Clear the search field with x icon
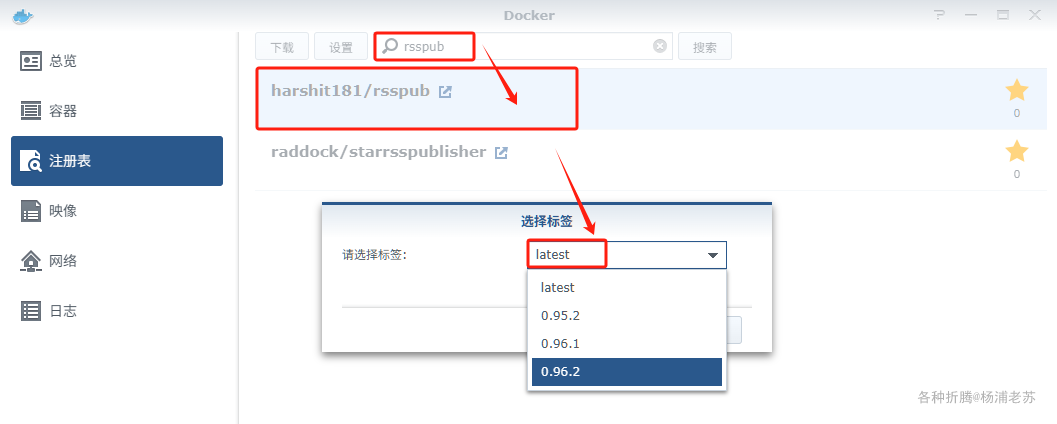Screen dimensions: 1057x424 660,46
